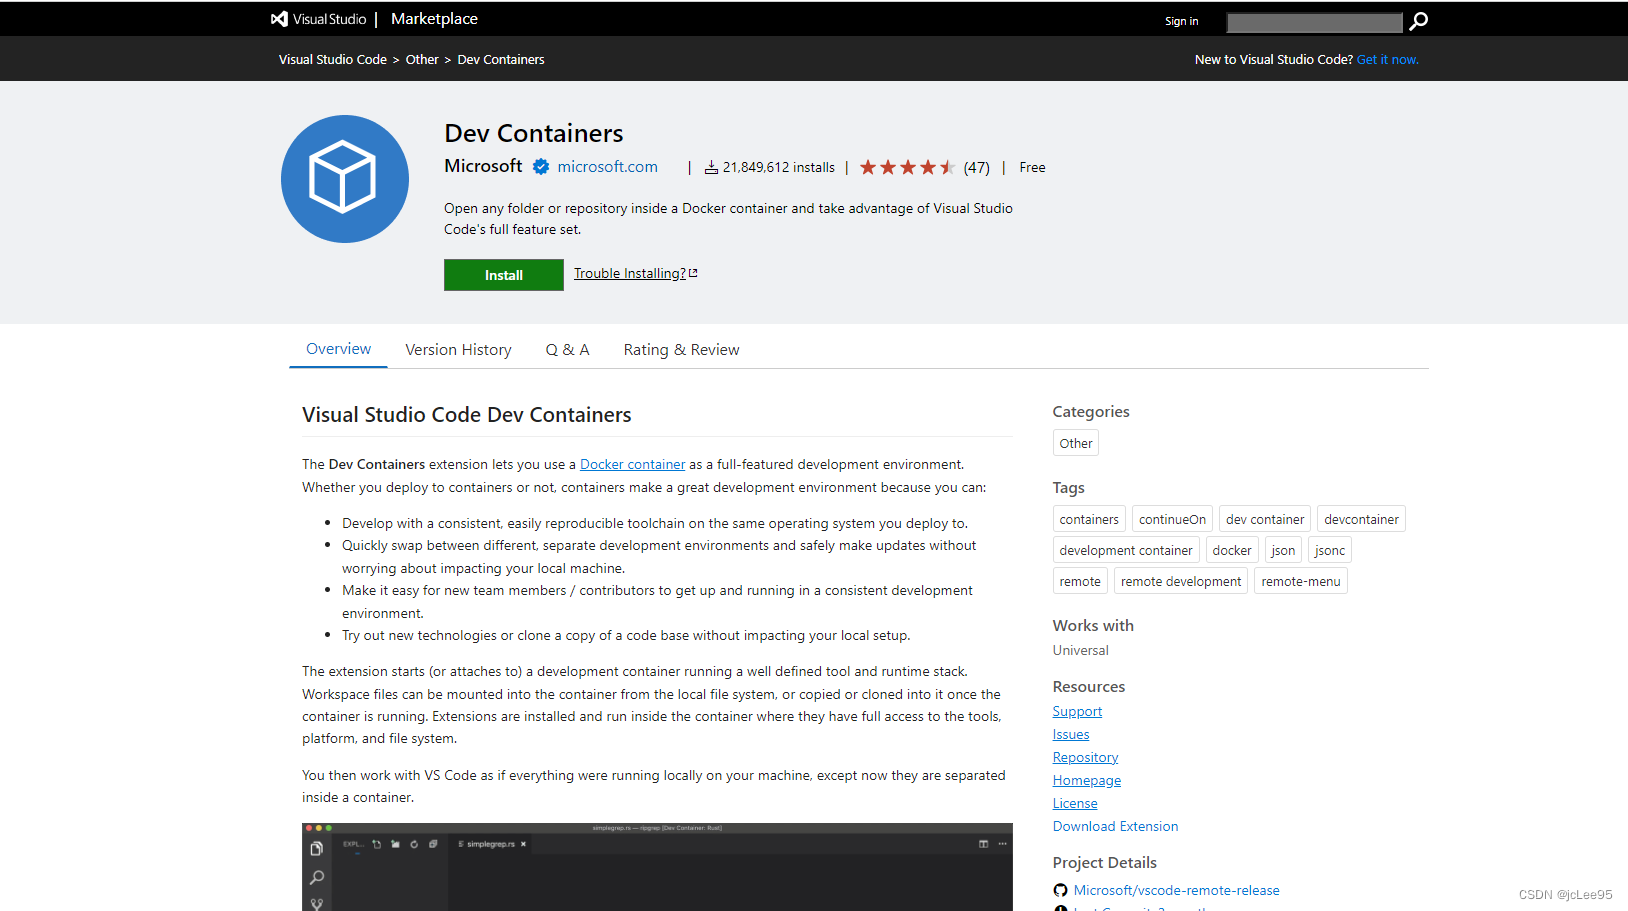Click the continueOn tag

click(x=1172, y=519)
